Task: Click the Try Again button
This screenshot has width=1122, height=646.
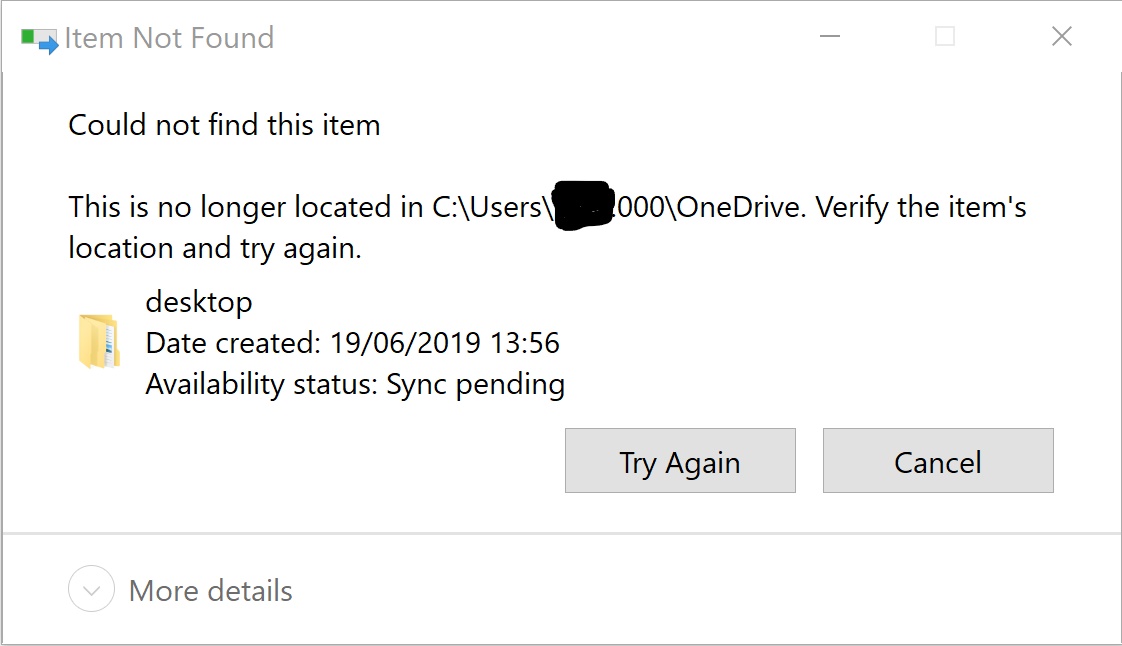Action: (x=680, y=461)
